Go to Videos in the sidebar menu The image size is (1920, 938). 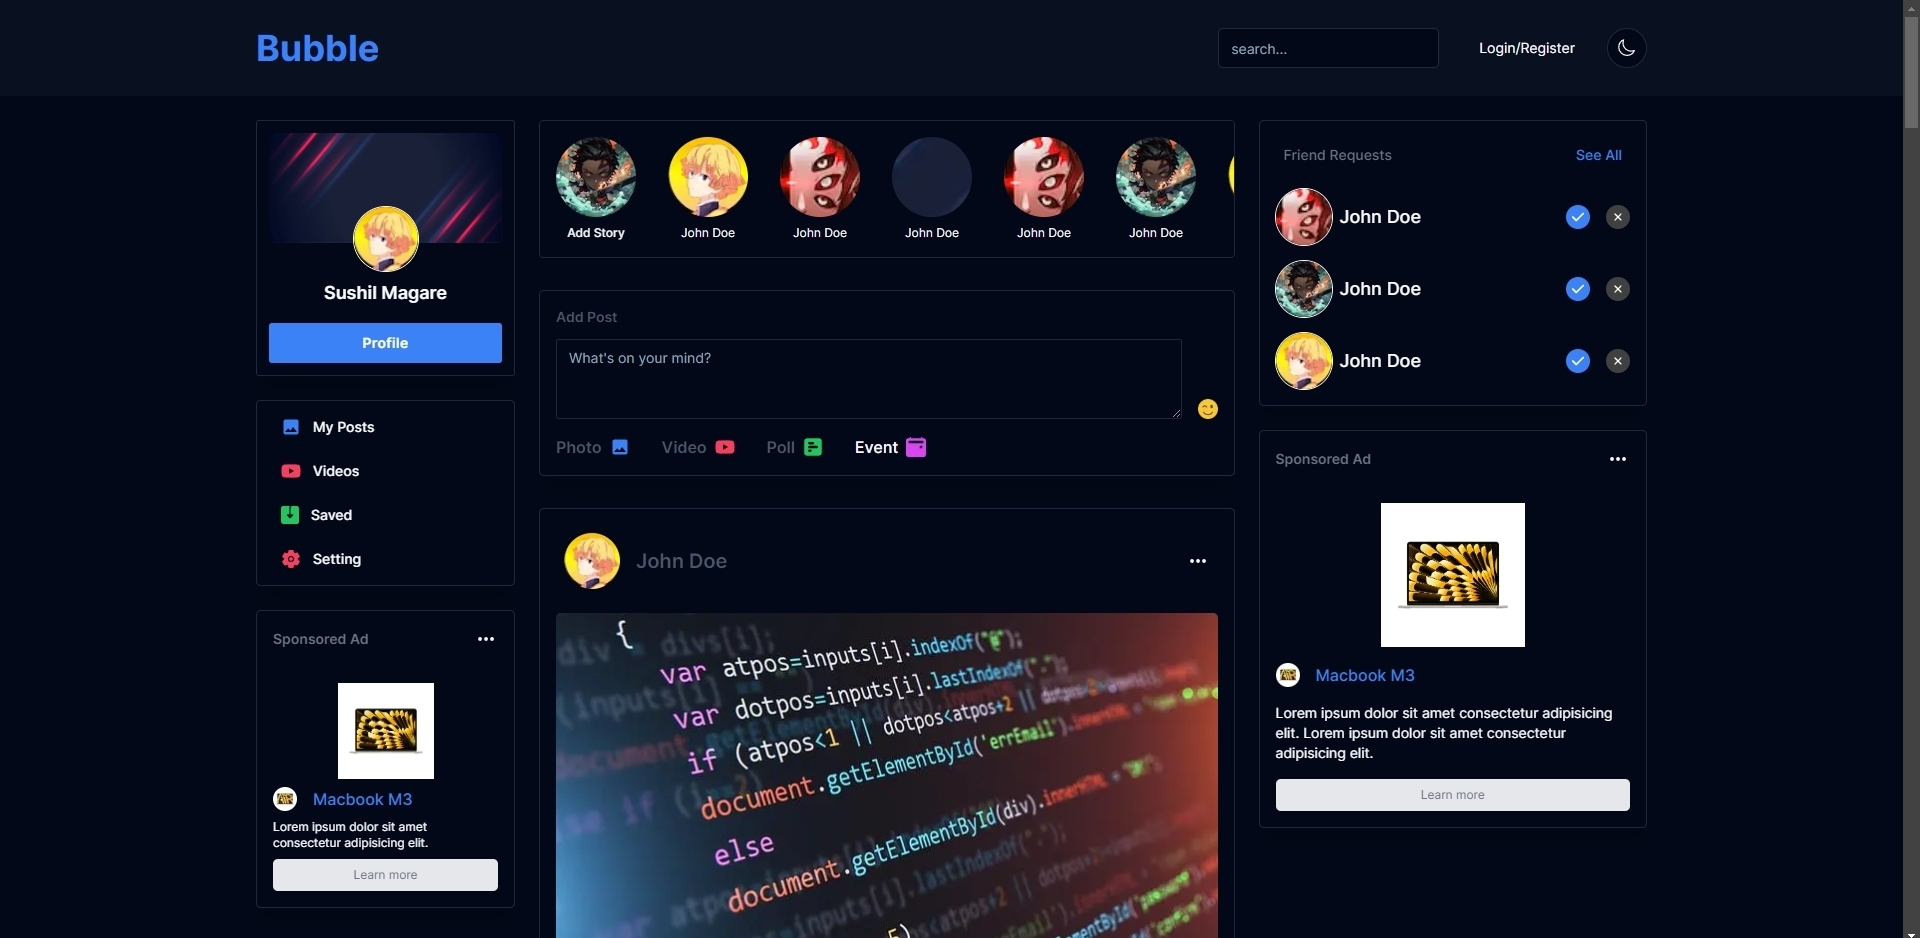320,471
